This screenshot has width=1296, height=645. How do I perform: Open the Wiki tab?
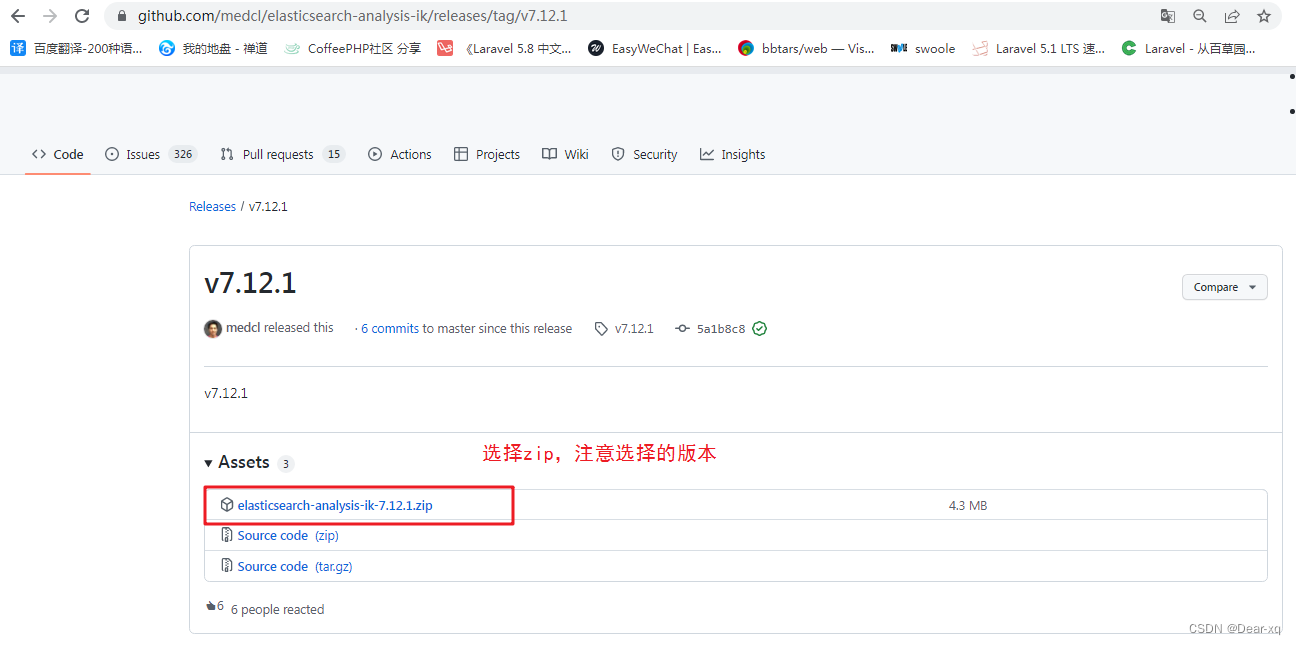click(x=566, y=154)
